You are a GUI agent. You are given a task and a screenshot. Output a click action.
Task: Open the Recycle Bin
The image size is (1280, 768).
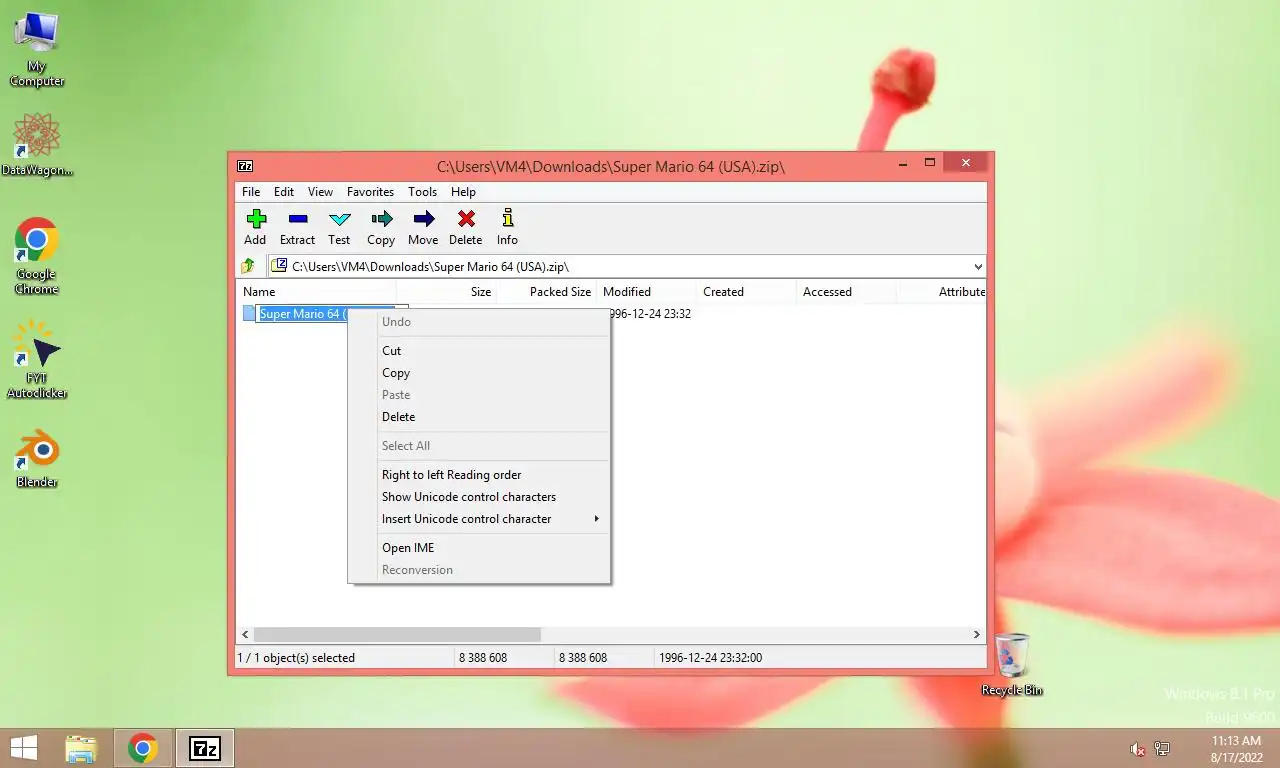[x=1012, y=664]
